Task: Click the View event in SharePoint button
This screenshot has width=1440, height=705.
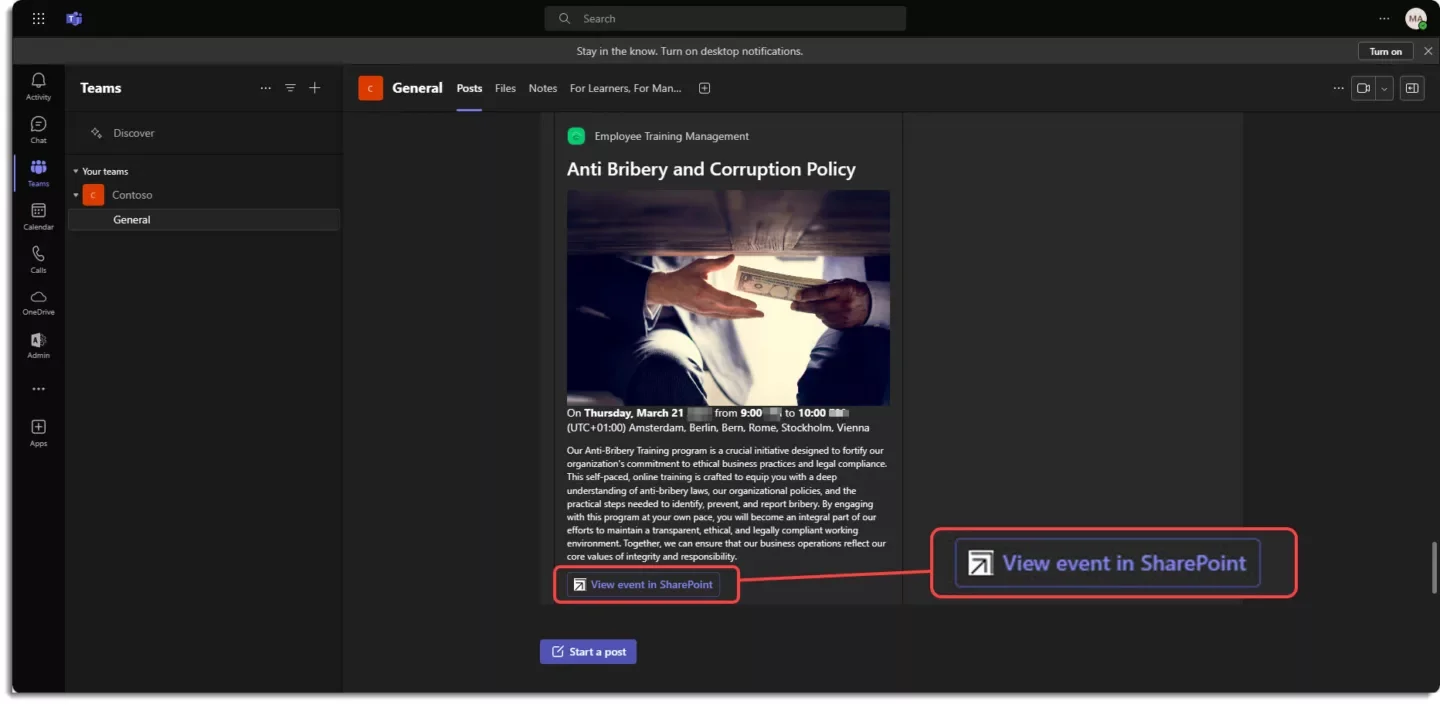Action: point(643,584)
